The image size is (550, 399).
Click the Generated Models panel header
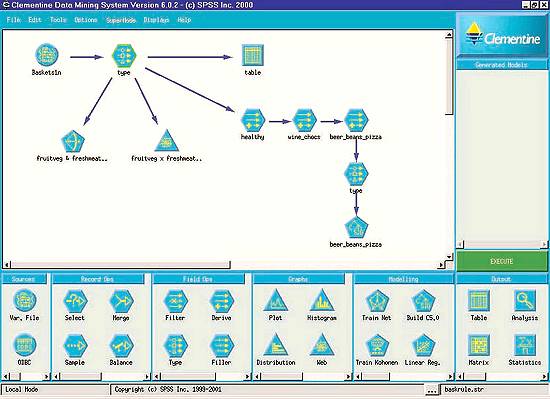502,65
